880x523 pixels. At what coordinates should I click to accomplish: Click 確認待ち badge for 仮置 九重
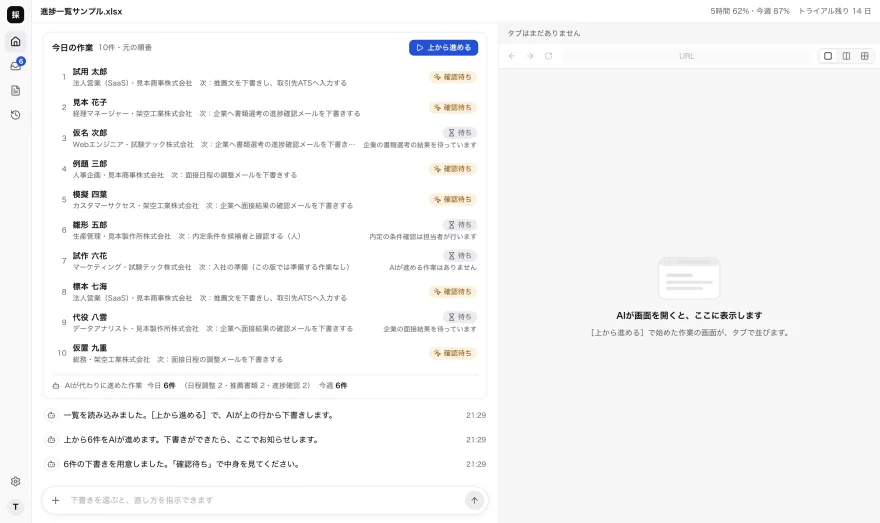pyautogui.click(x=453, y=353)
